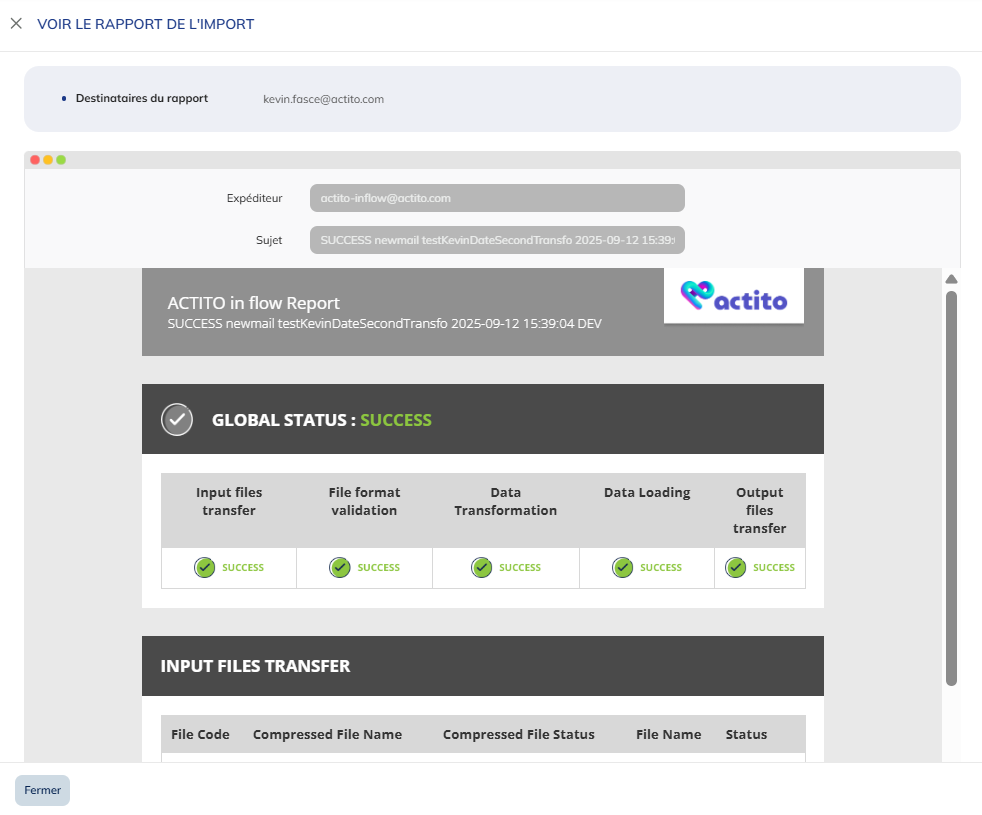The width and height of the screenshot is (982, 815).
Task: Click the File Code column header
Action: click(x=200, y=735)
